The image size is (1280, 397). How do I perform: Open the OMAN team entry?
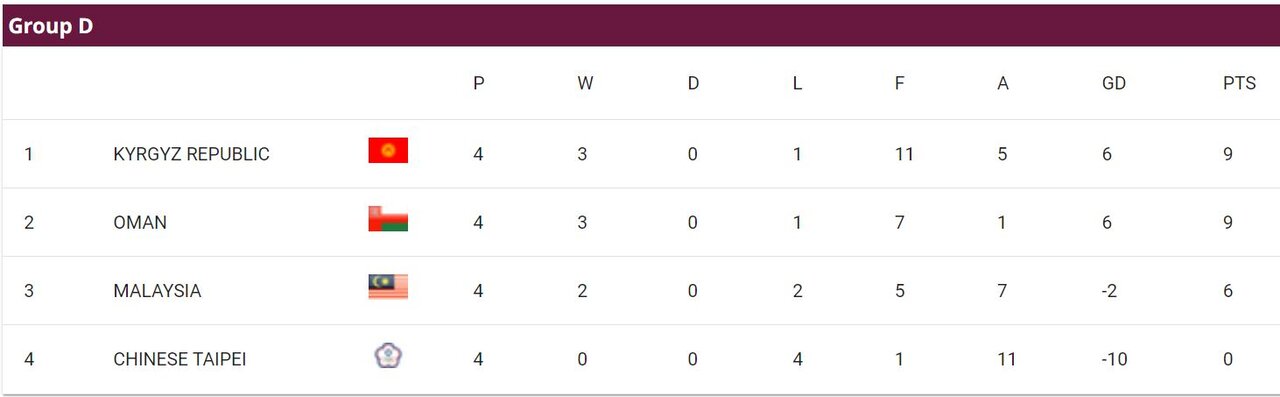[140, 222]
